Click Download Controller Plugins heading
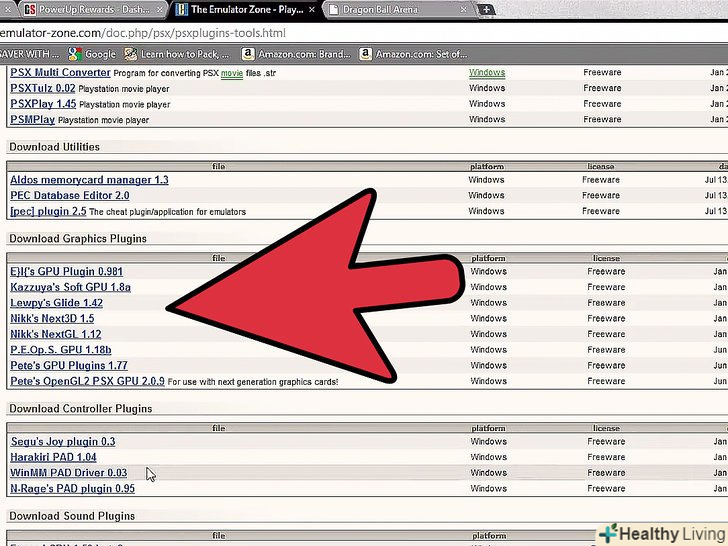The height and width of the screenshot is (546, 728). pos(81,409)
